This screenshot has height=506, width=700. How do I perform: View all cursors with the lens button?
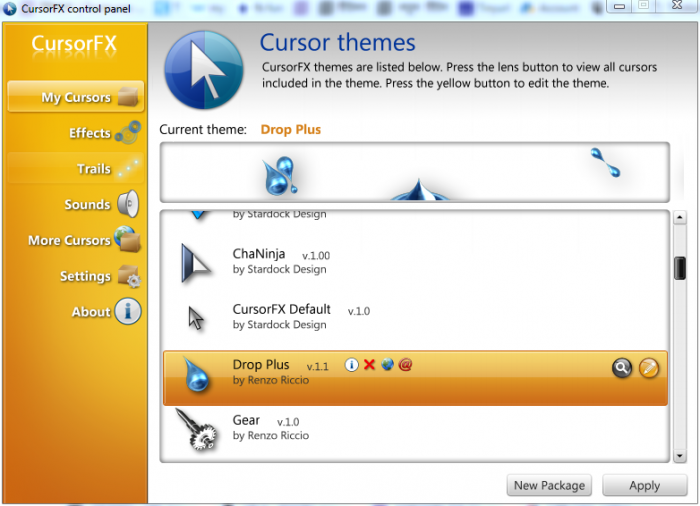coord(621,368)
